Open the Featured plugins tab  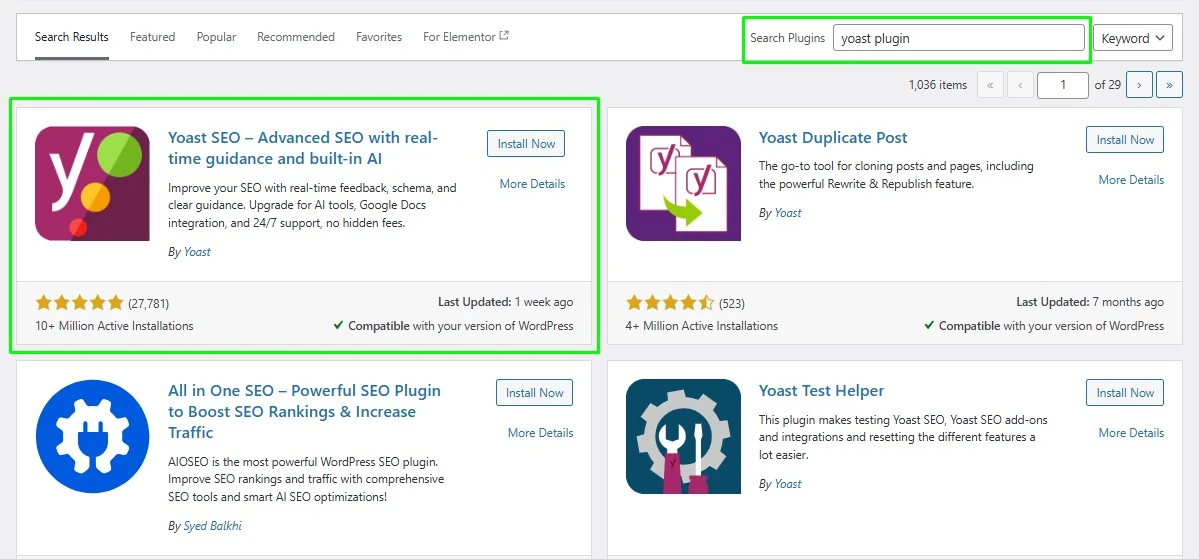click(152, 37)
